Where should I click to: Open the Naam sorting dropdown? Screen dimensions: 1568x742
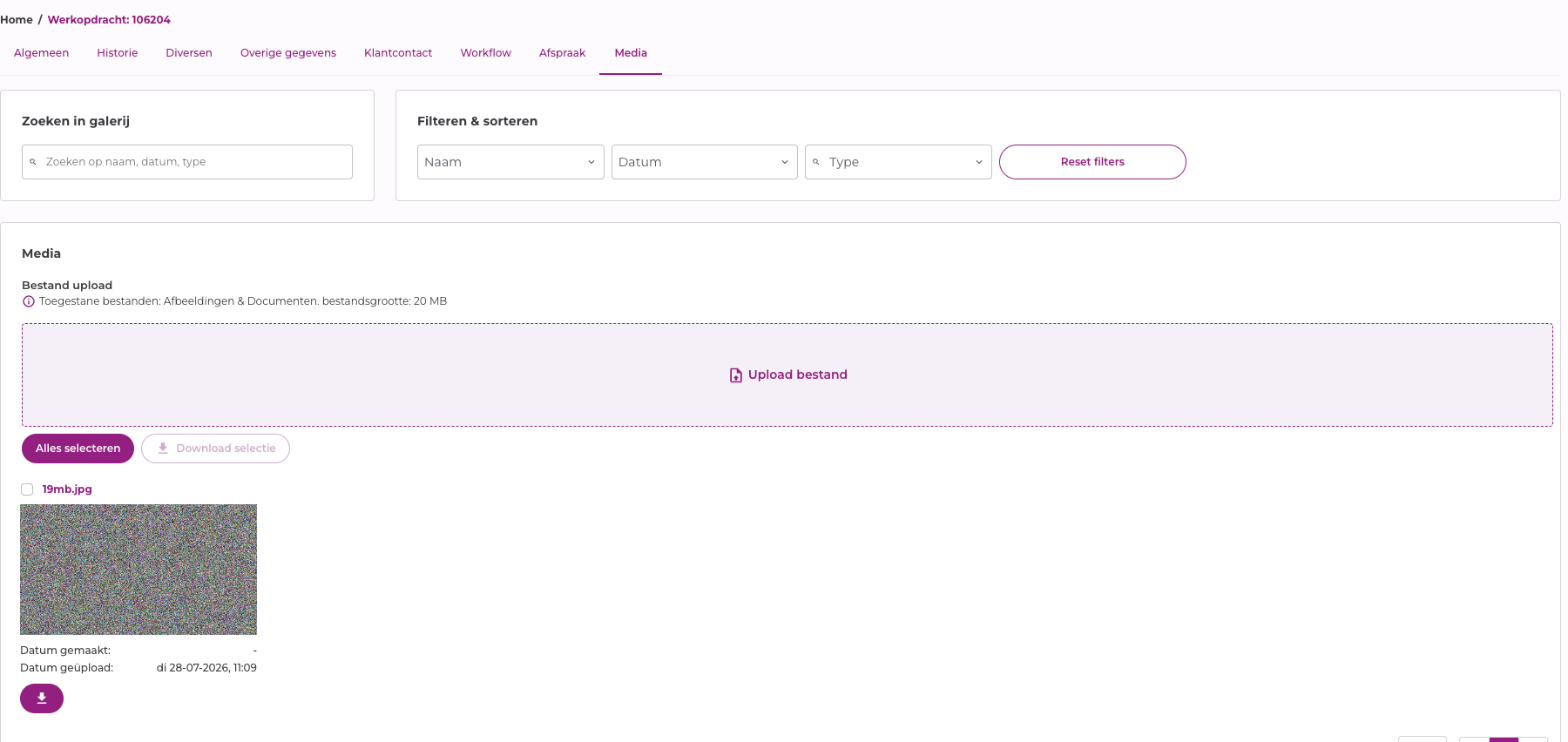[510, 162]
